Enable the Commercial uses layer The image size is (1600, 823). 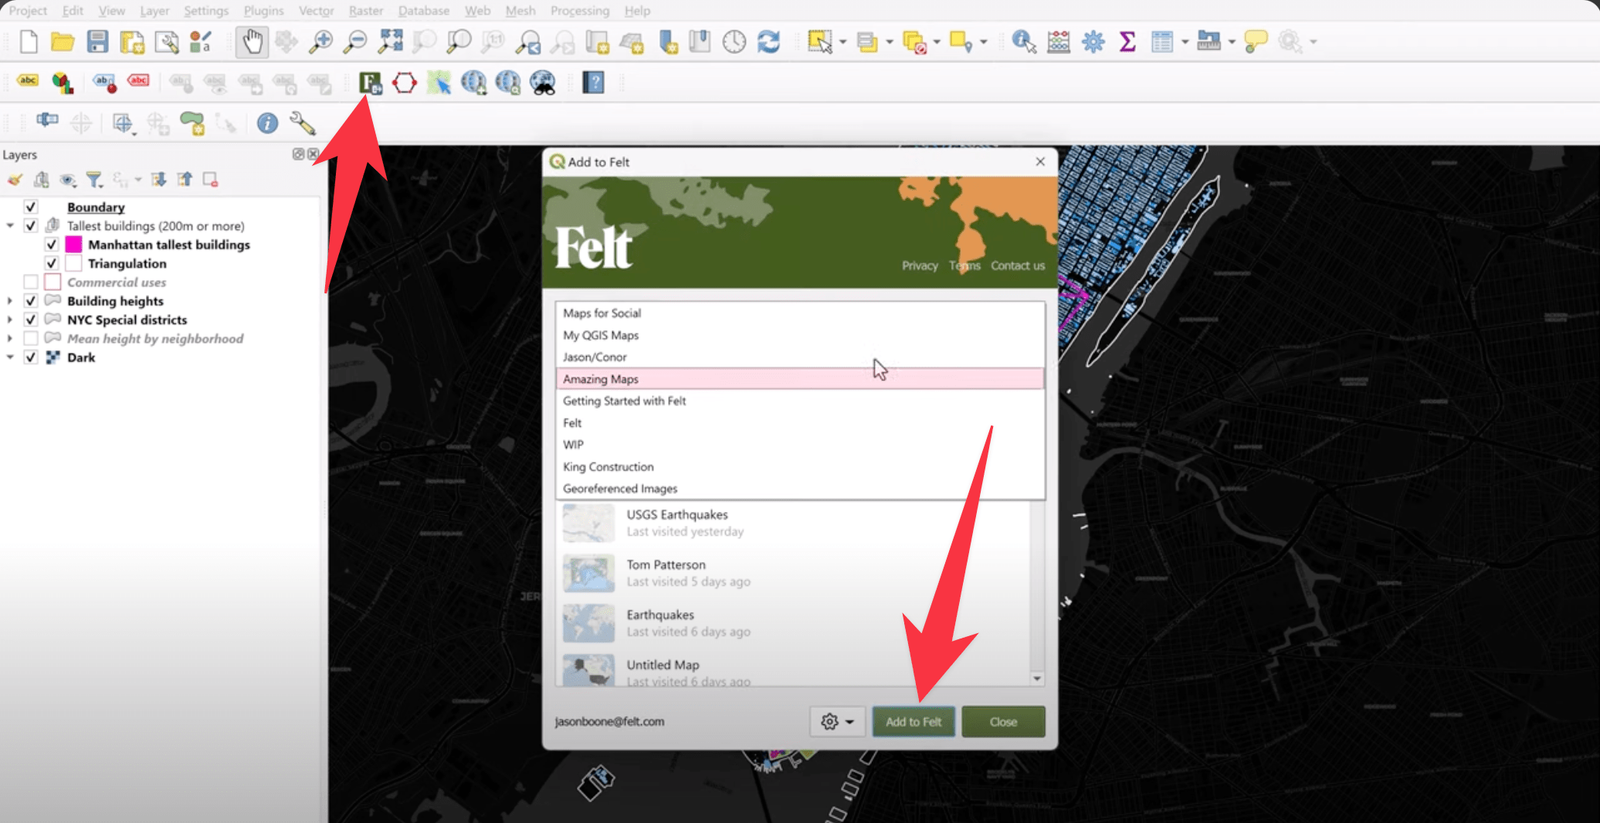31,282
